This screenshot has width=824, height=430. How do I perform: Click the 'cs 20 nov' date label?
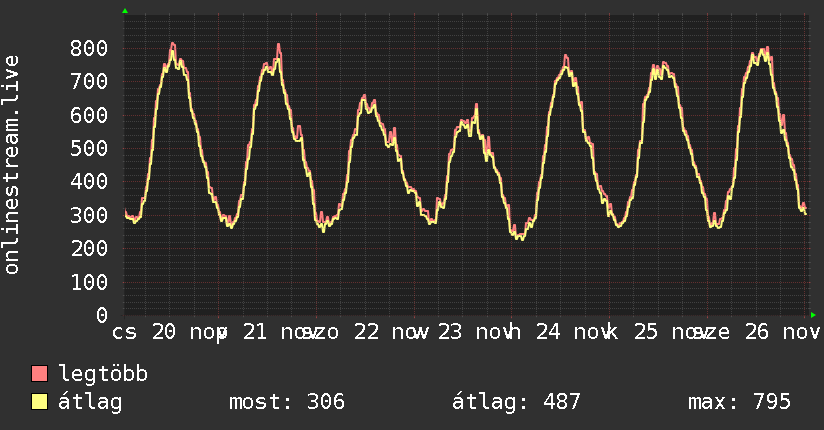(x=169, y=332)
